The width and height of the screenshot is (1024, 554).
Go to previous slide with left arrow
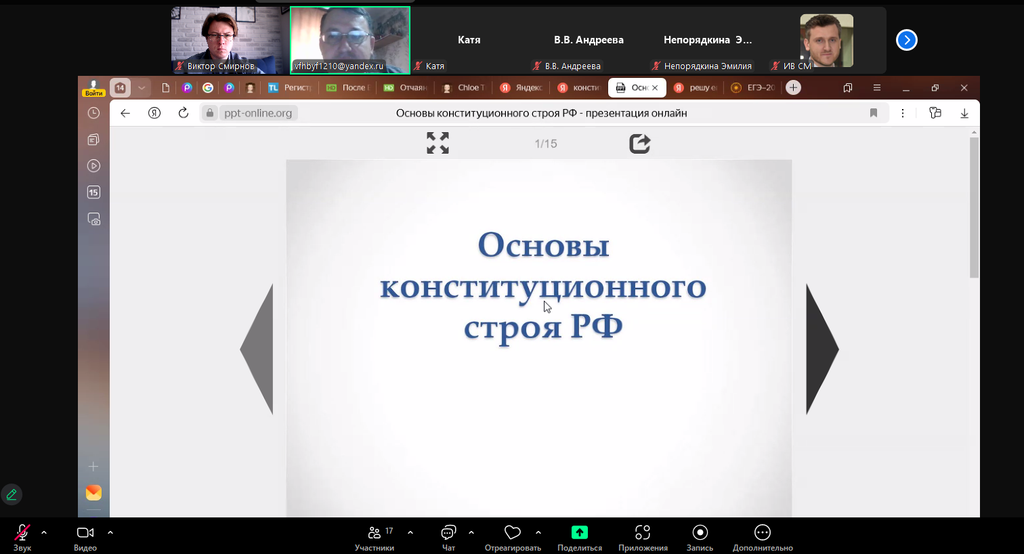[x=257, y=349]
